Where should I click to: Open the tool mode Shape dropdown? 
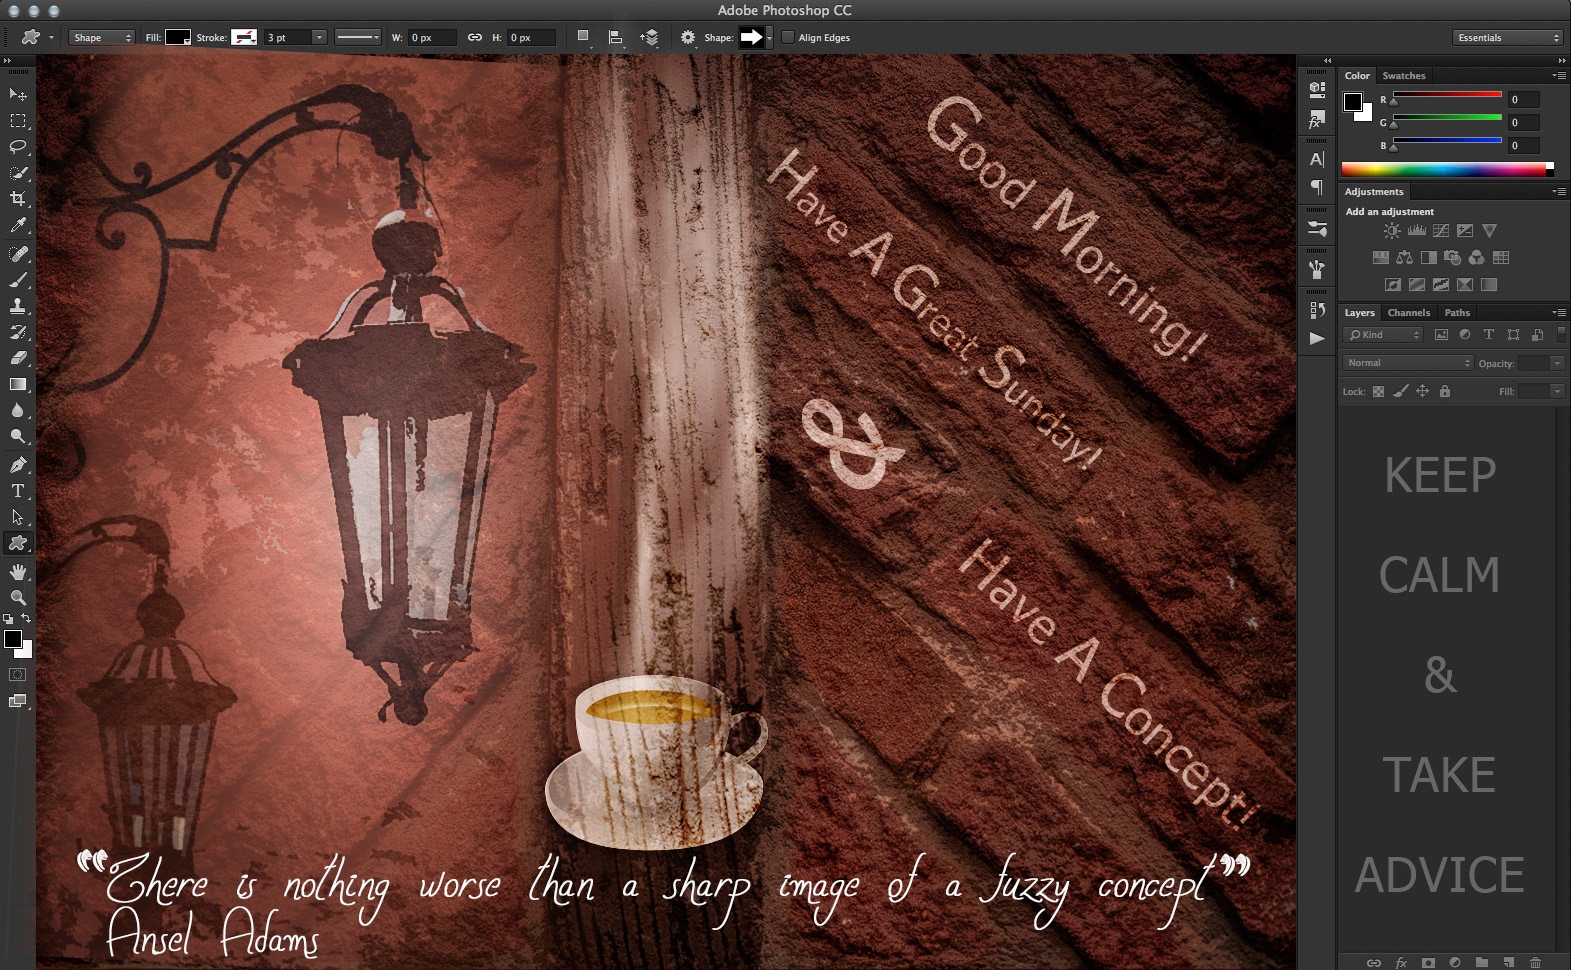pos(101,37)
